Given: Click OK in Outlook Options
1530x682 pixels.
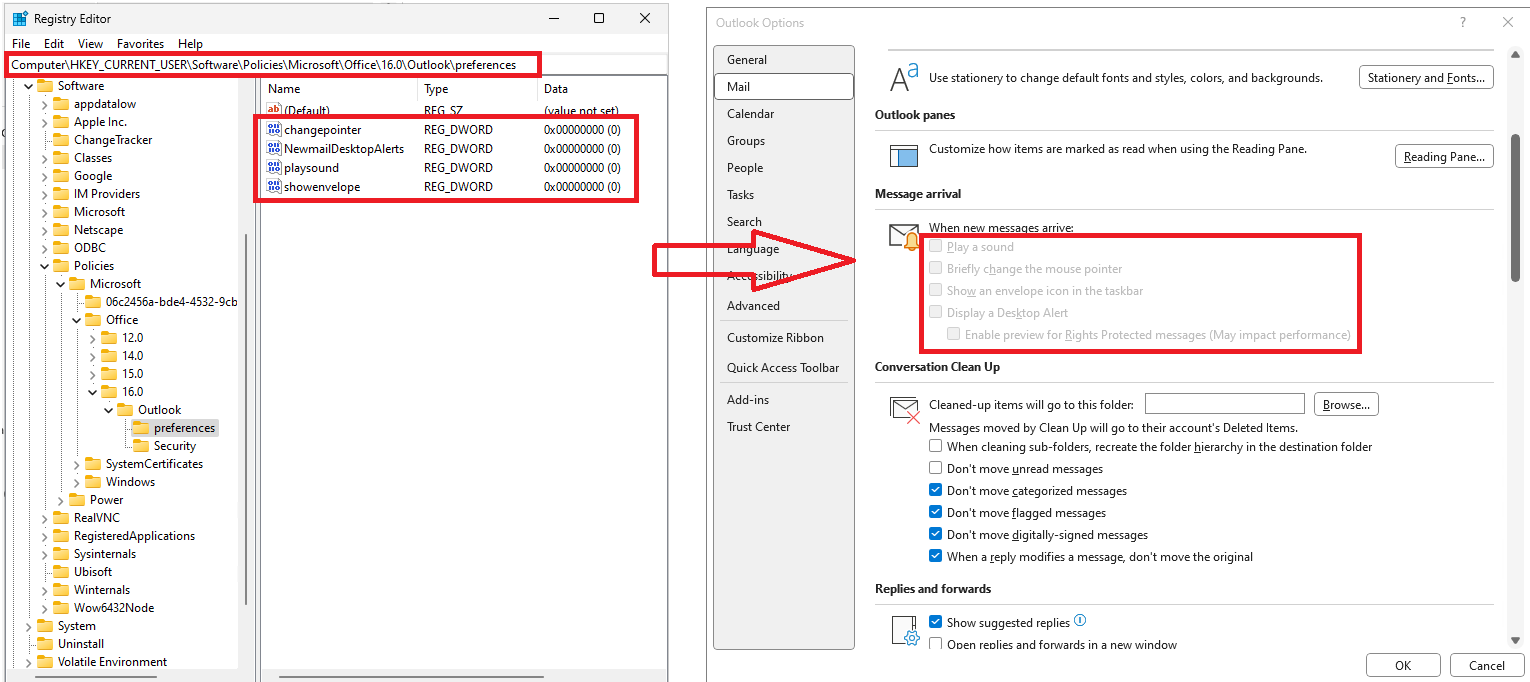Looking at the screenshot, I should (1403, 665).
